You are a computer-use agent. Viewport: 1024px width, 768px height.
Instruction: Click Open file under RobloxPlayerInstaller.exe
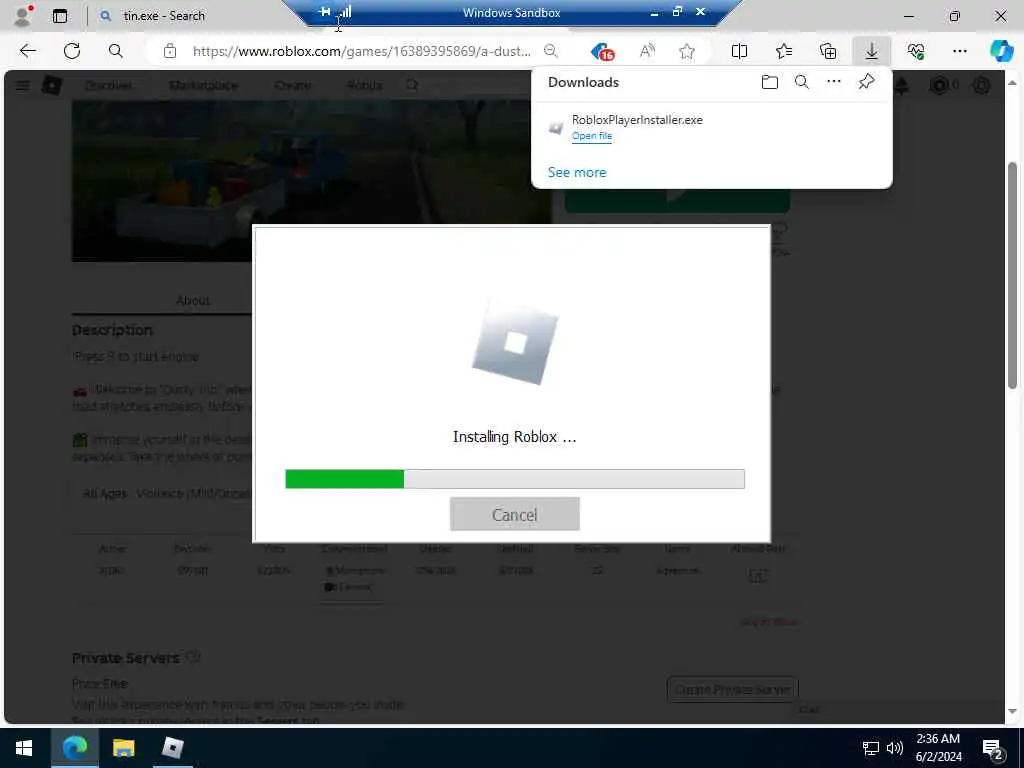point(592,136)
